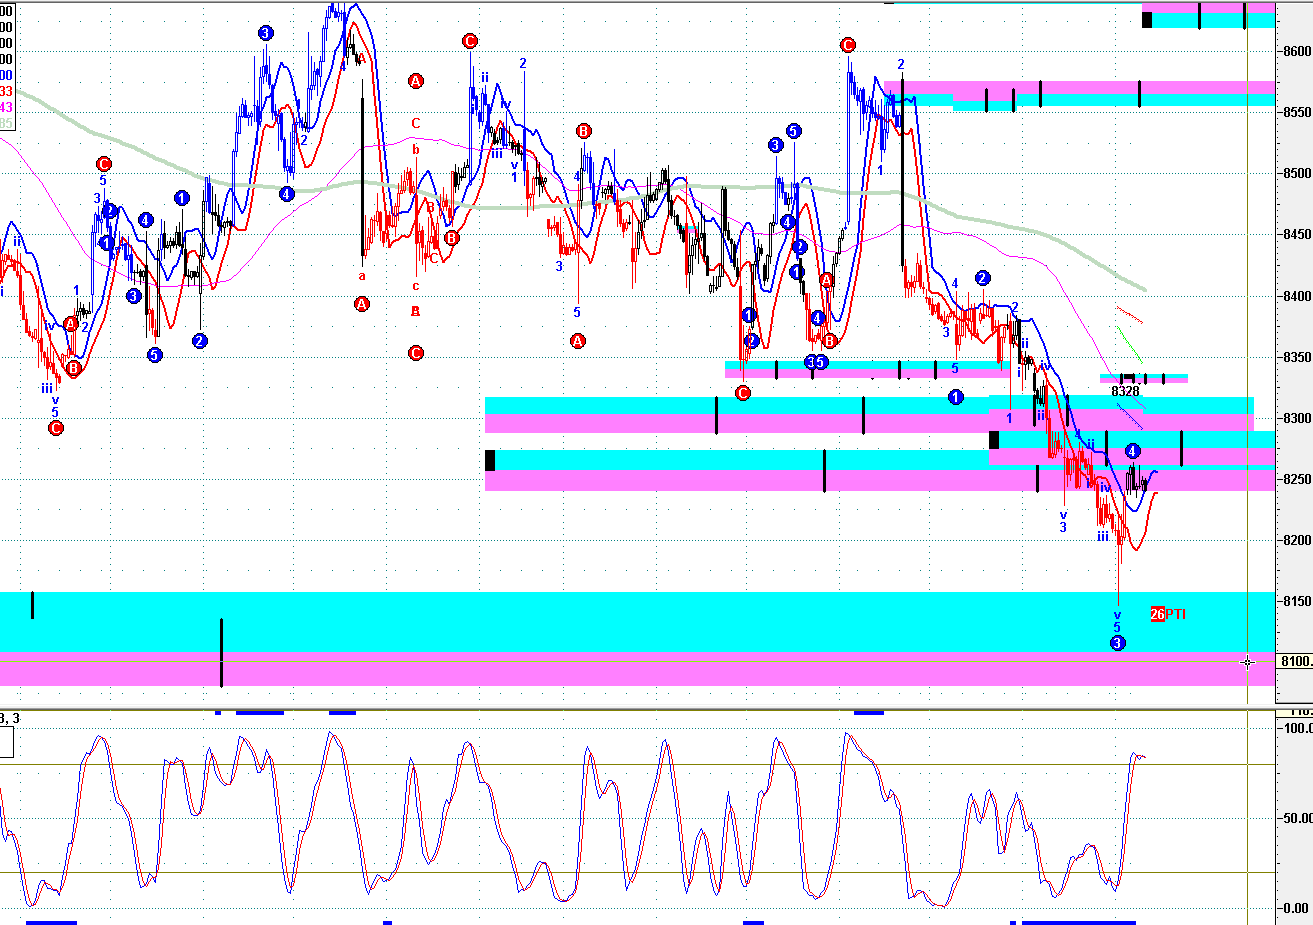
Task: Select the red lowercase a wave label
Action: click(x=362, y=276)
